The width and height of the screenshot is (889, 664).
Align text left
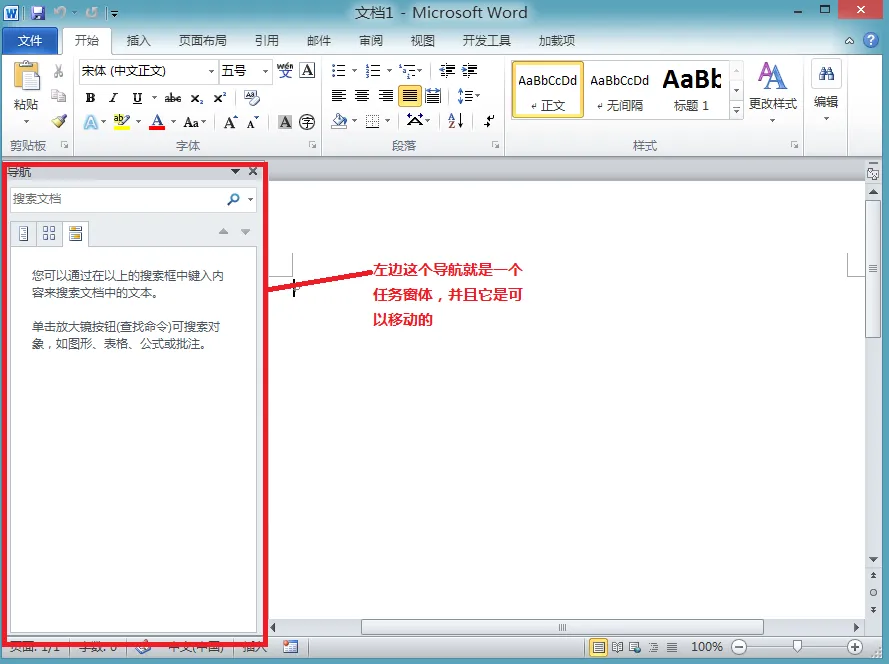(338, 96)
